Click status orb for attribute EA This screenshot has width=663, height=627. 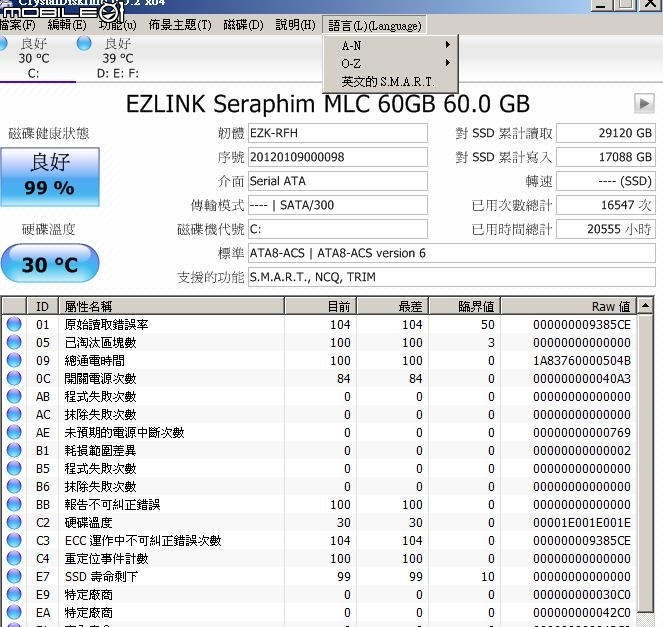14,612
